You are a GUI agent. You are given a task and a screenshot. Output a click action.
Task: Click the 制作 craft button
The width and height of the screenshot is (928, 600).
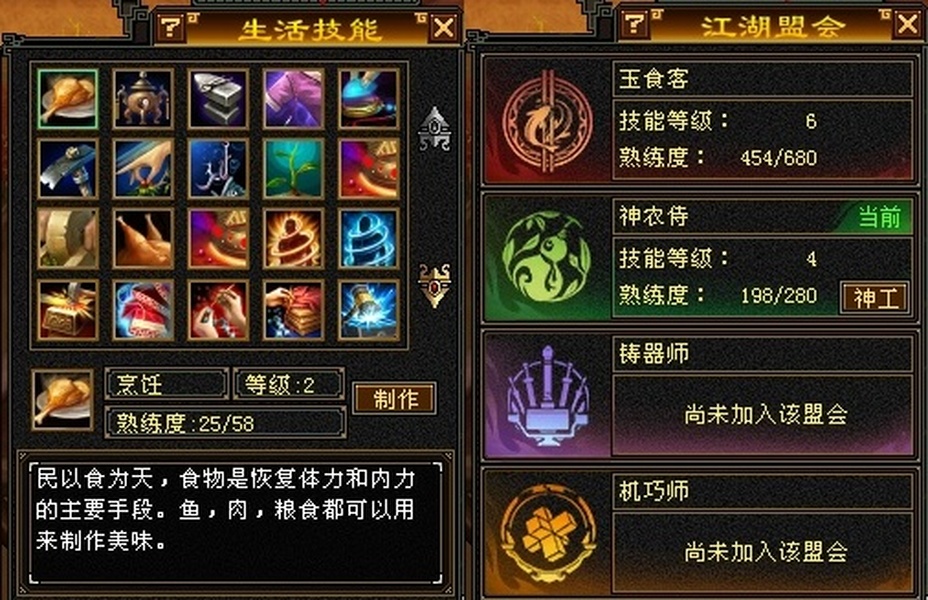[395, 399]
